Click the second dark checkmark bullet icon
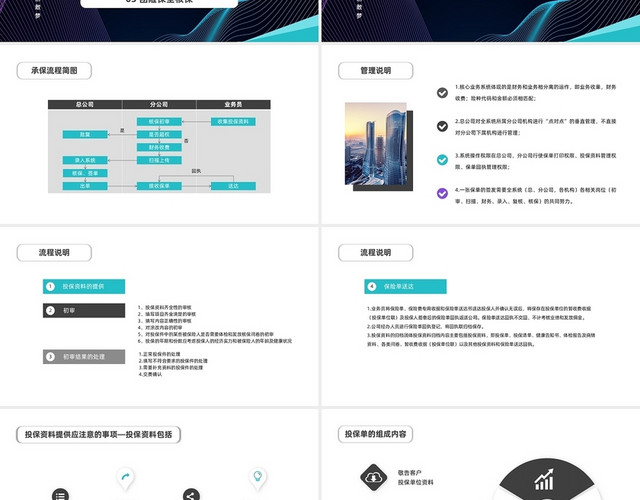 [x=442, y=127]
